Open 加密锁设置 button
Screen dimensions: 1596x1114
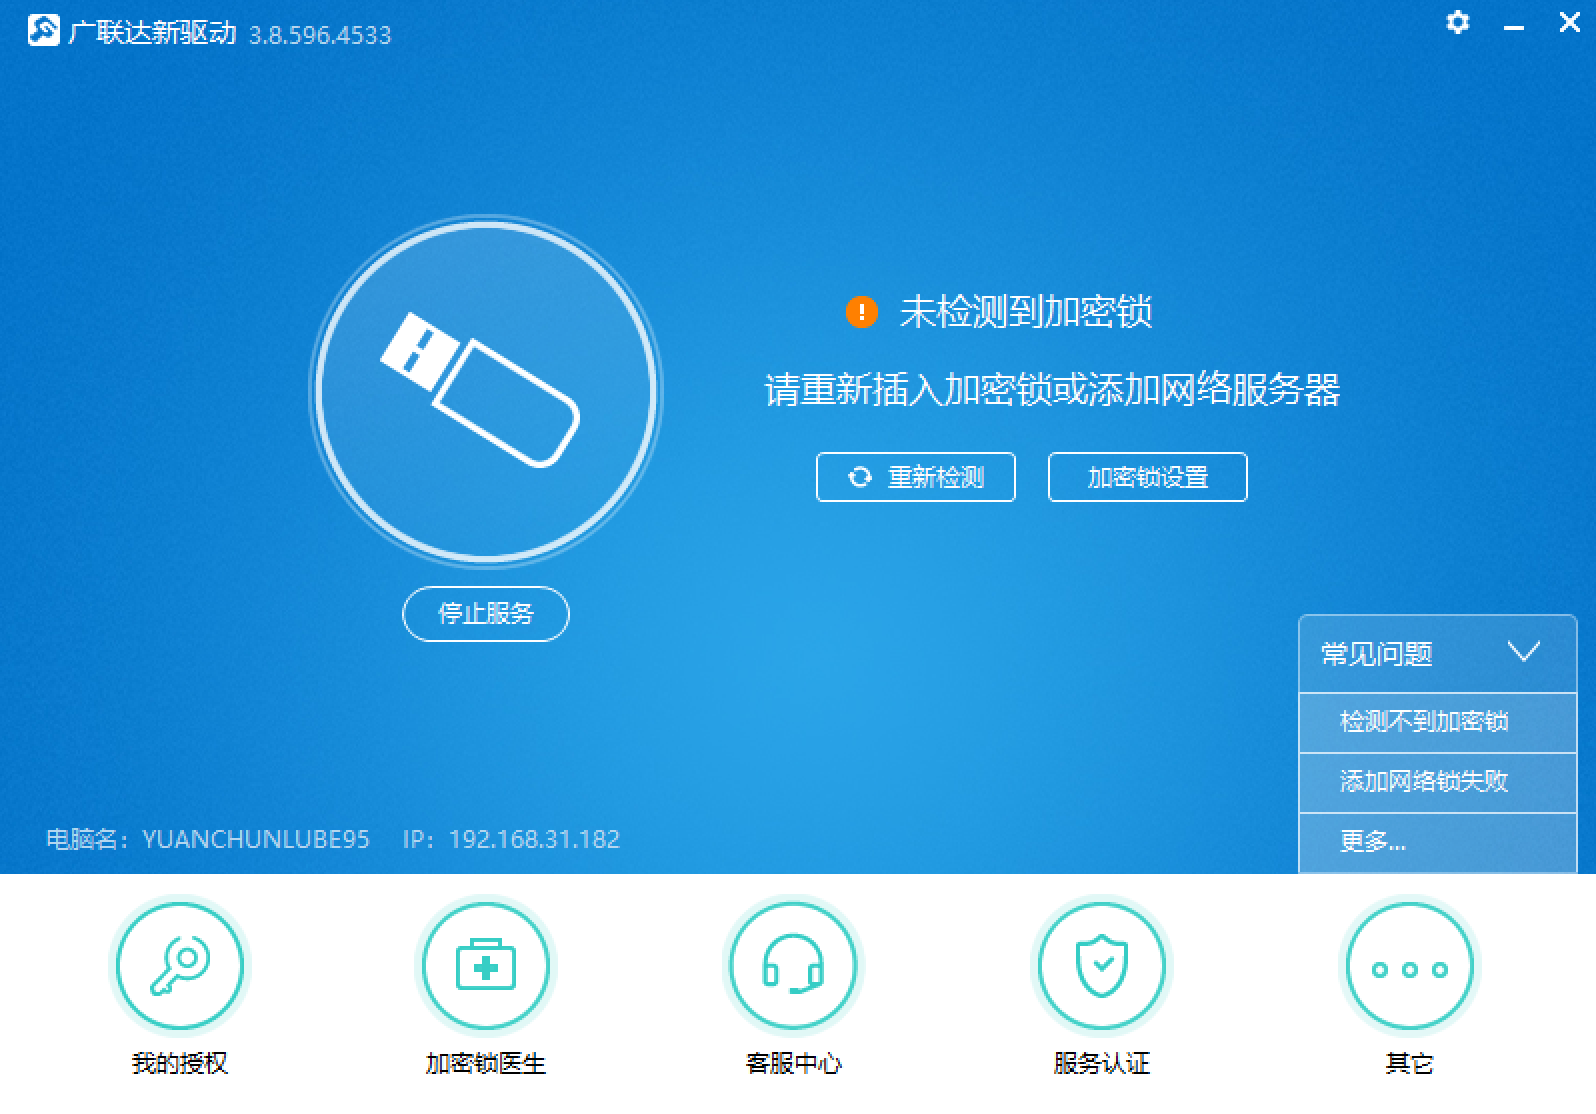(1148, 477)
